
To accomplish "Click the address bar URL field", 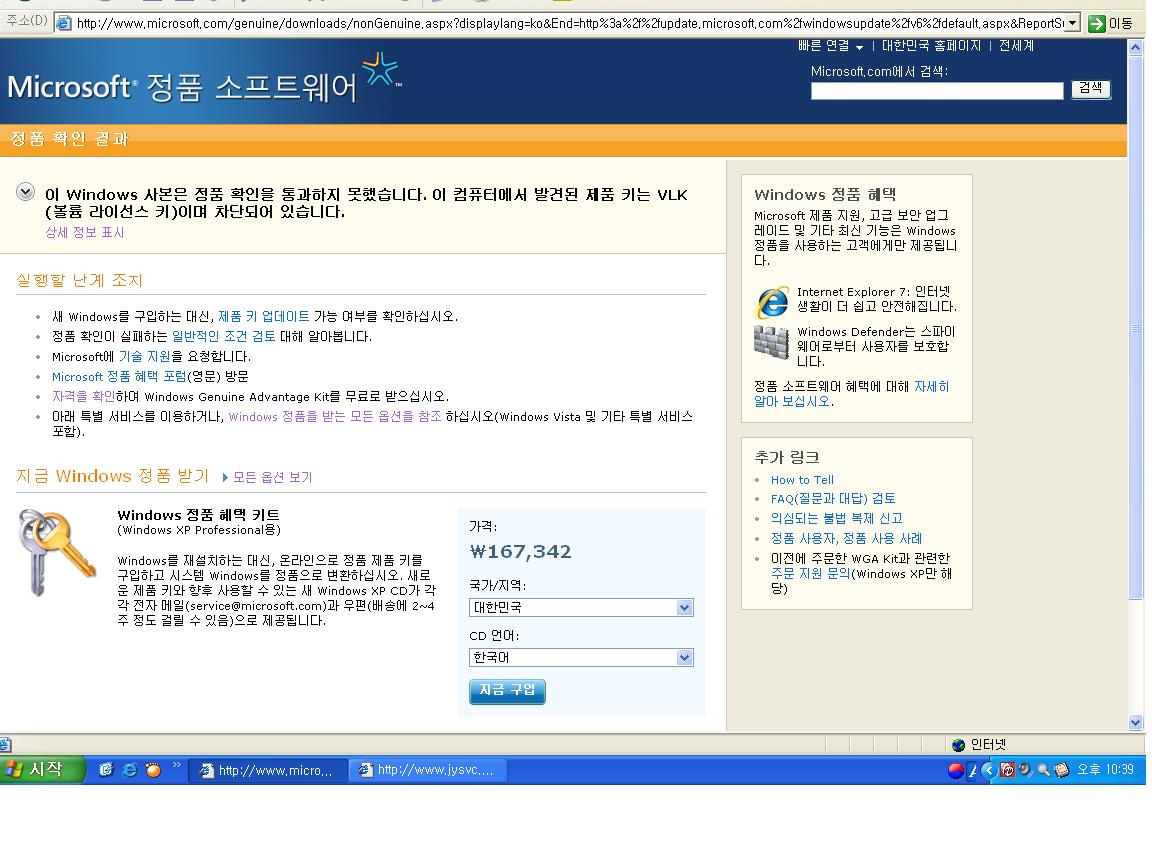I will (x=568, y=23).
